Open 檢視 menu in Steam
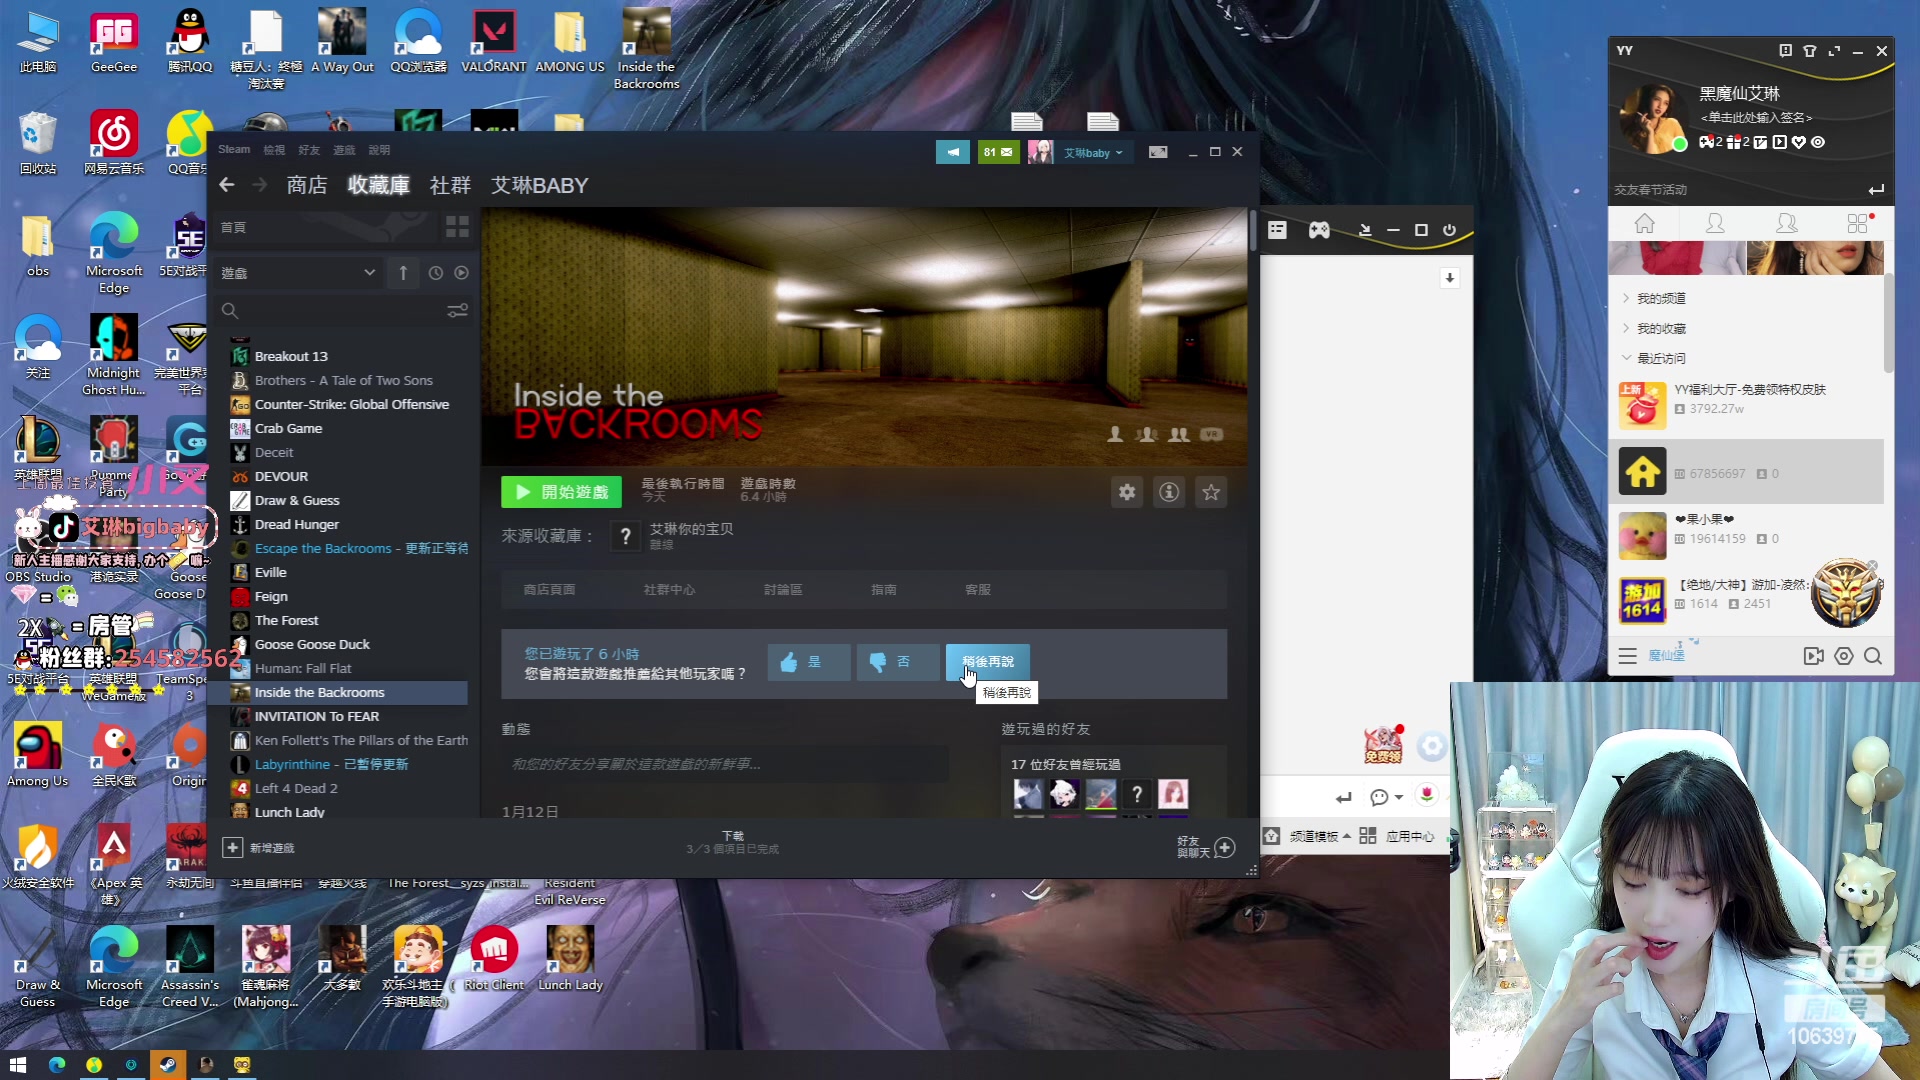The image size is (1920, 1080). click(274, 150)
